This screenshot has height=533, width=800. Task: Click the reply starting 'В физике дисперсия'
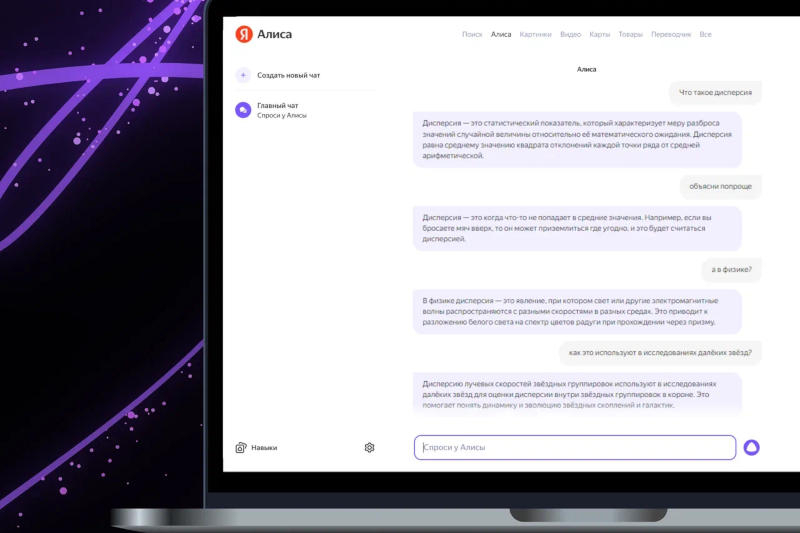click(577, 312)
